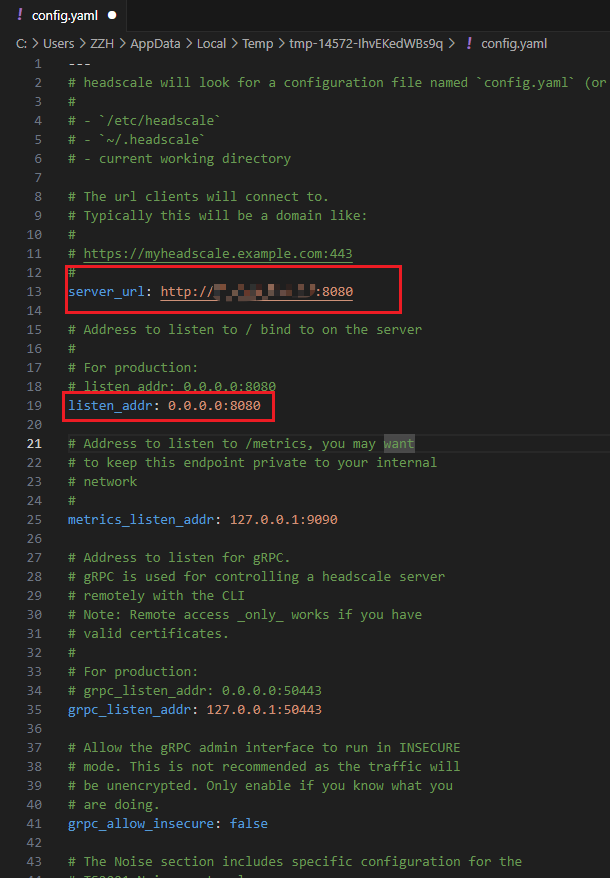This screenshot has height=878, width=610.
Task: Click the YAML file icon in the tab
Action: (x=20, y=15)
